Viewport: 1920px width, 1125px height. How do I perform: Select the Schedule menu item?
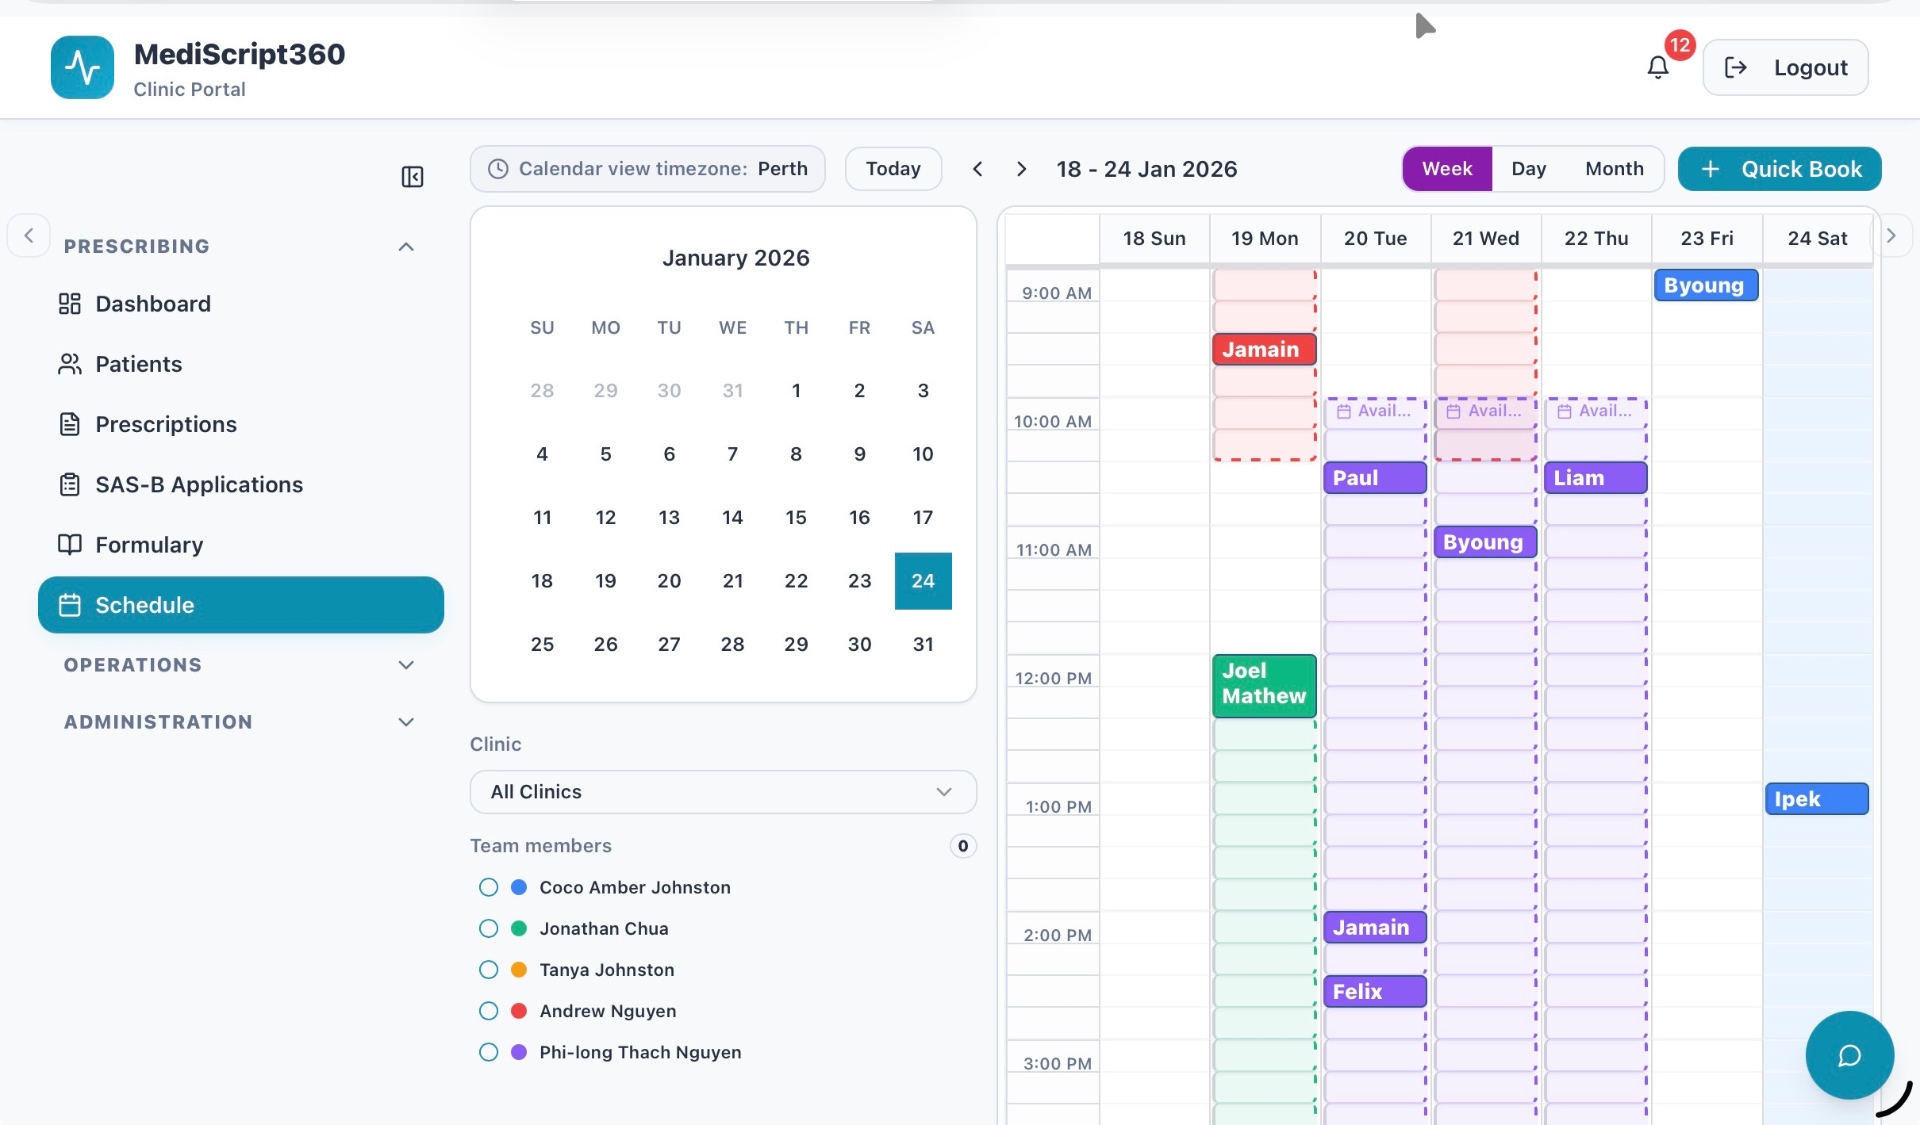tap(240, 605)
